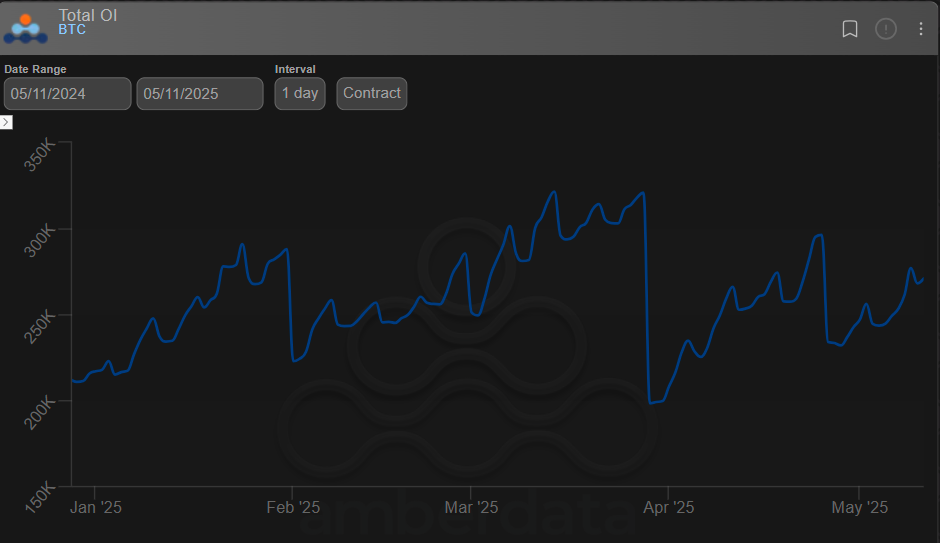The width and height of the screenshot is (940, 543).
Task: Click the 350K y-axis label
Action: 40,155
